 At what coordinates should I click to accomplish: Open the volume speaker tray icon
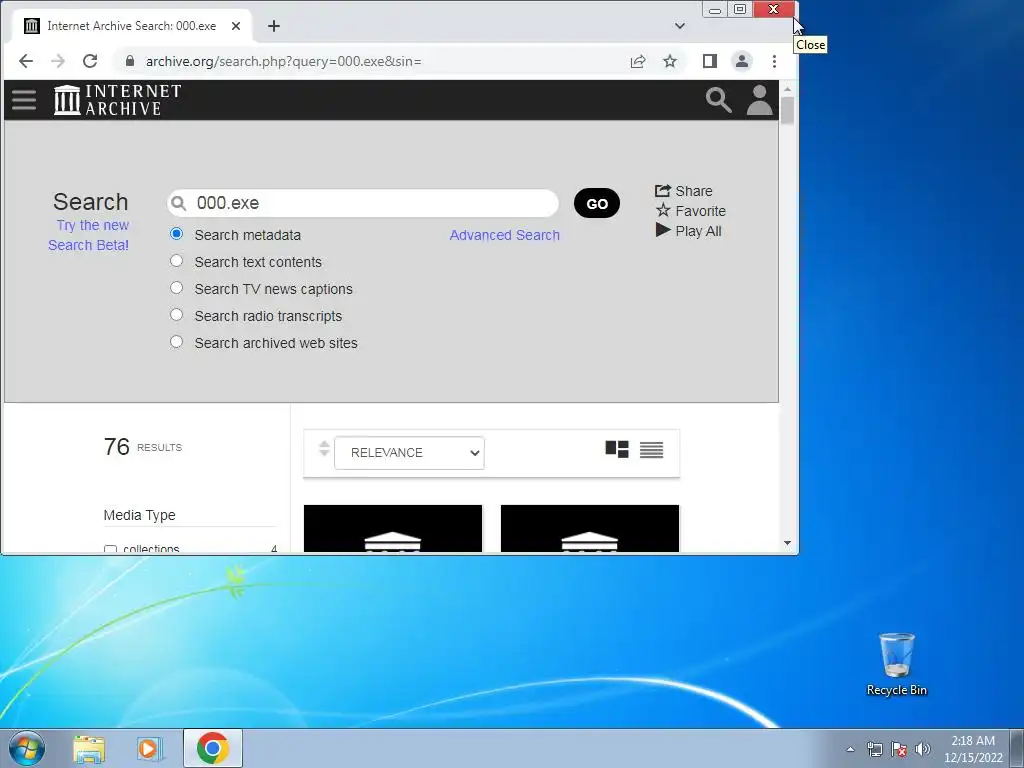(x=923, y=749)
